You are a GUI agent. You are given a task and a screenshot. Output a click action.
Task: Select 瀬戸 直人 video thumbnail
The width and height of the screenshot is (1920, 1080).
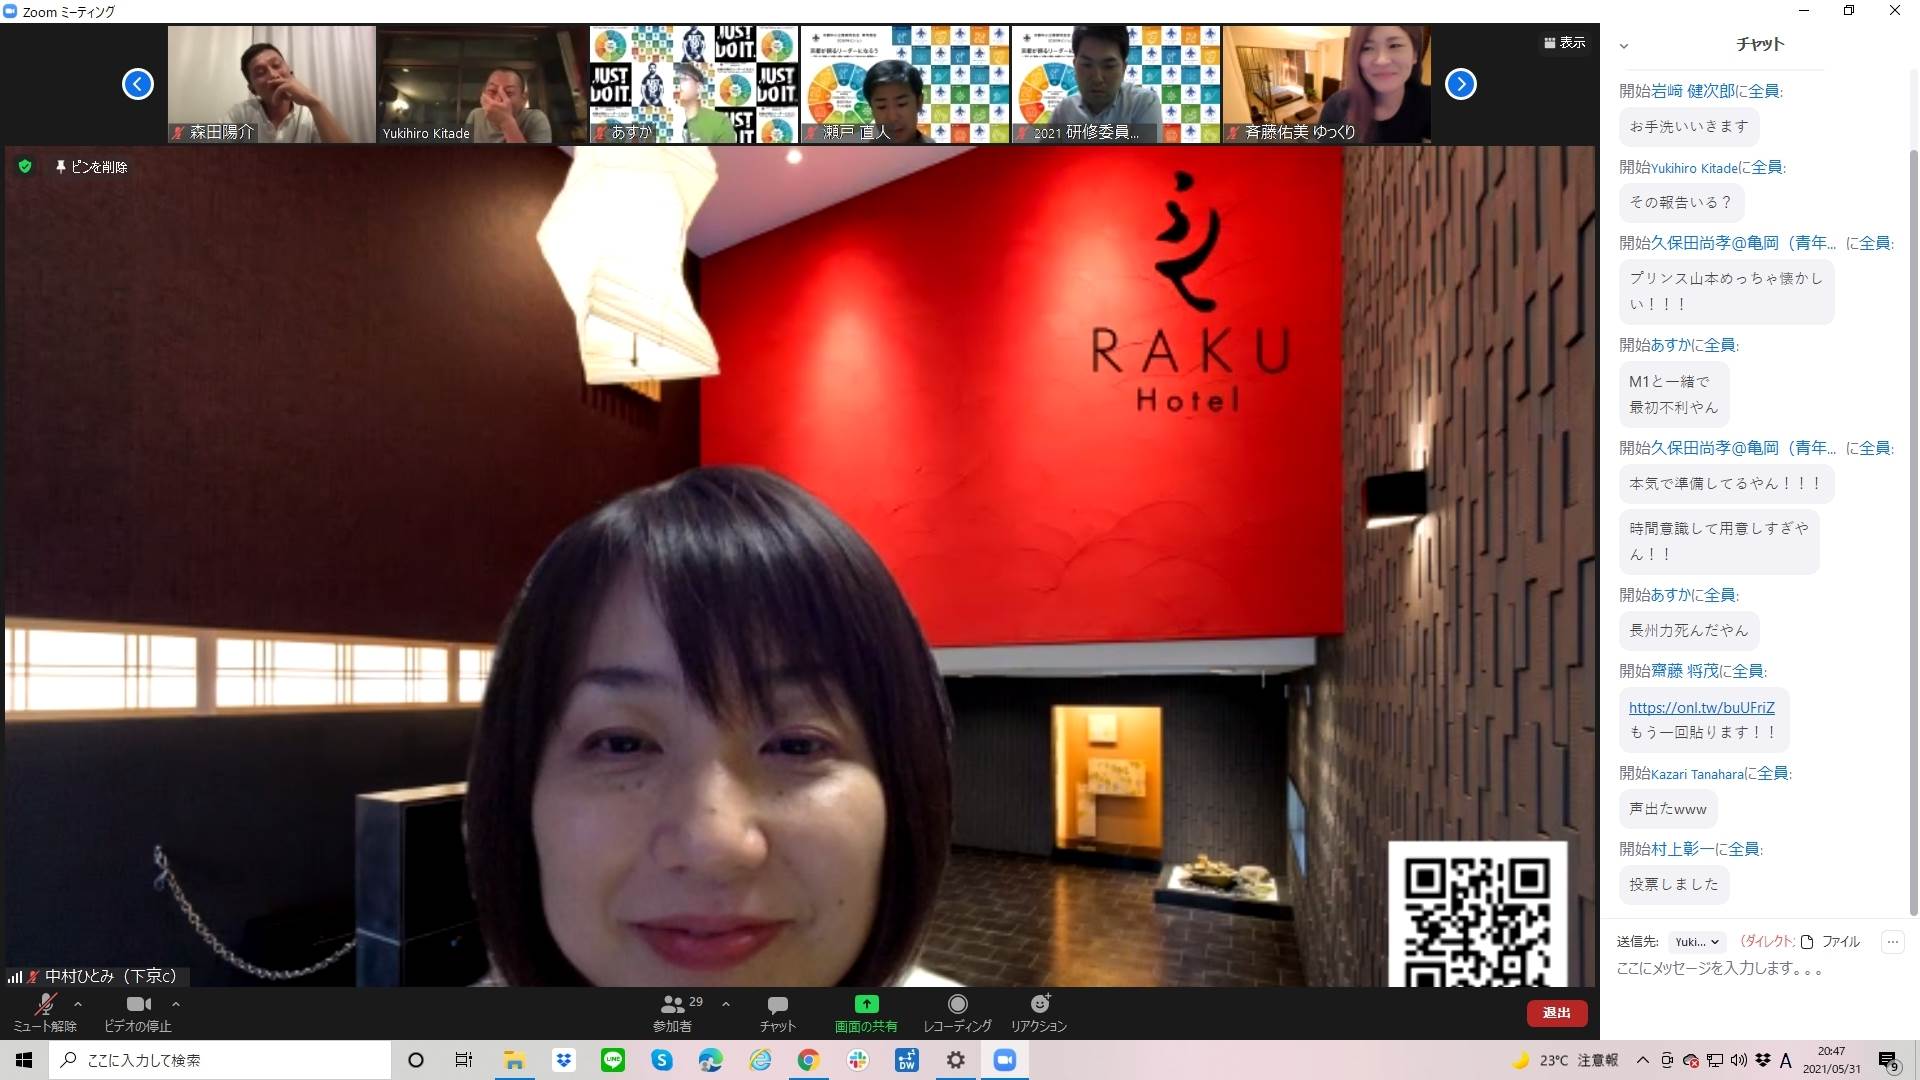(905, 85)
